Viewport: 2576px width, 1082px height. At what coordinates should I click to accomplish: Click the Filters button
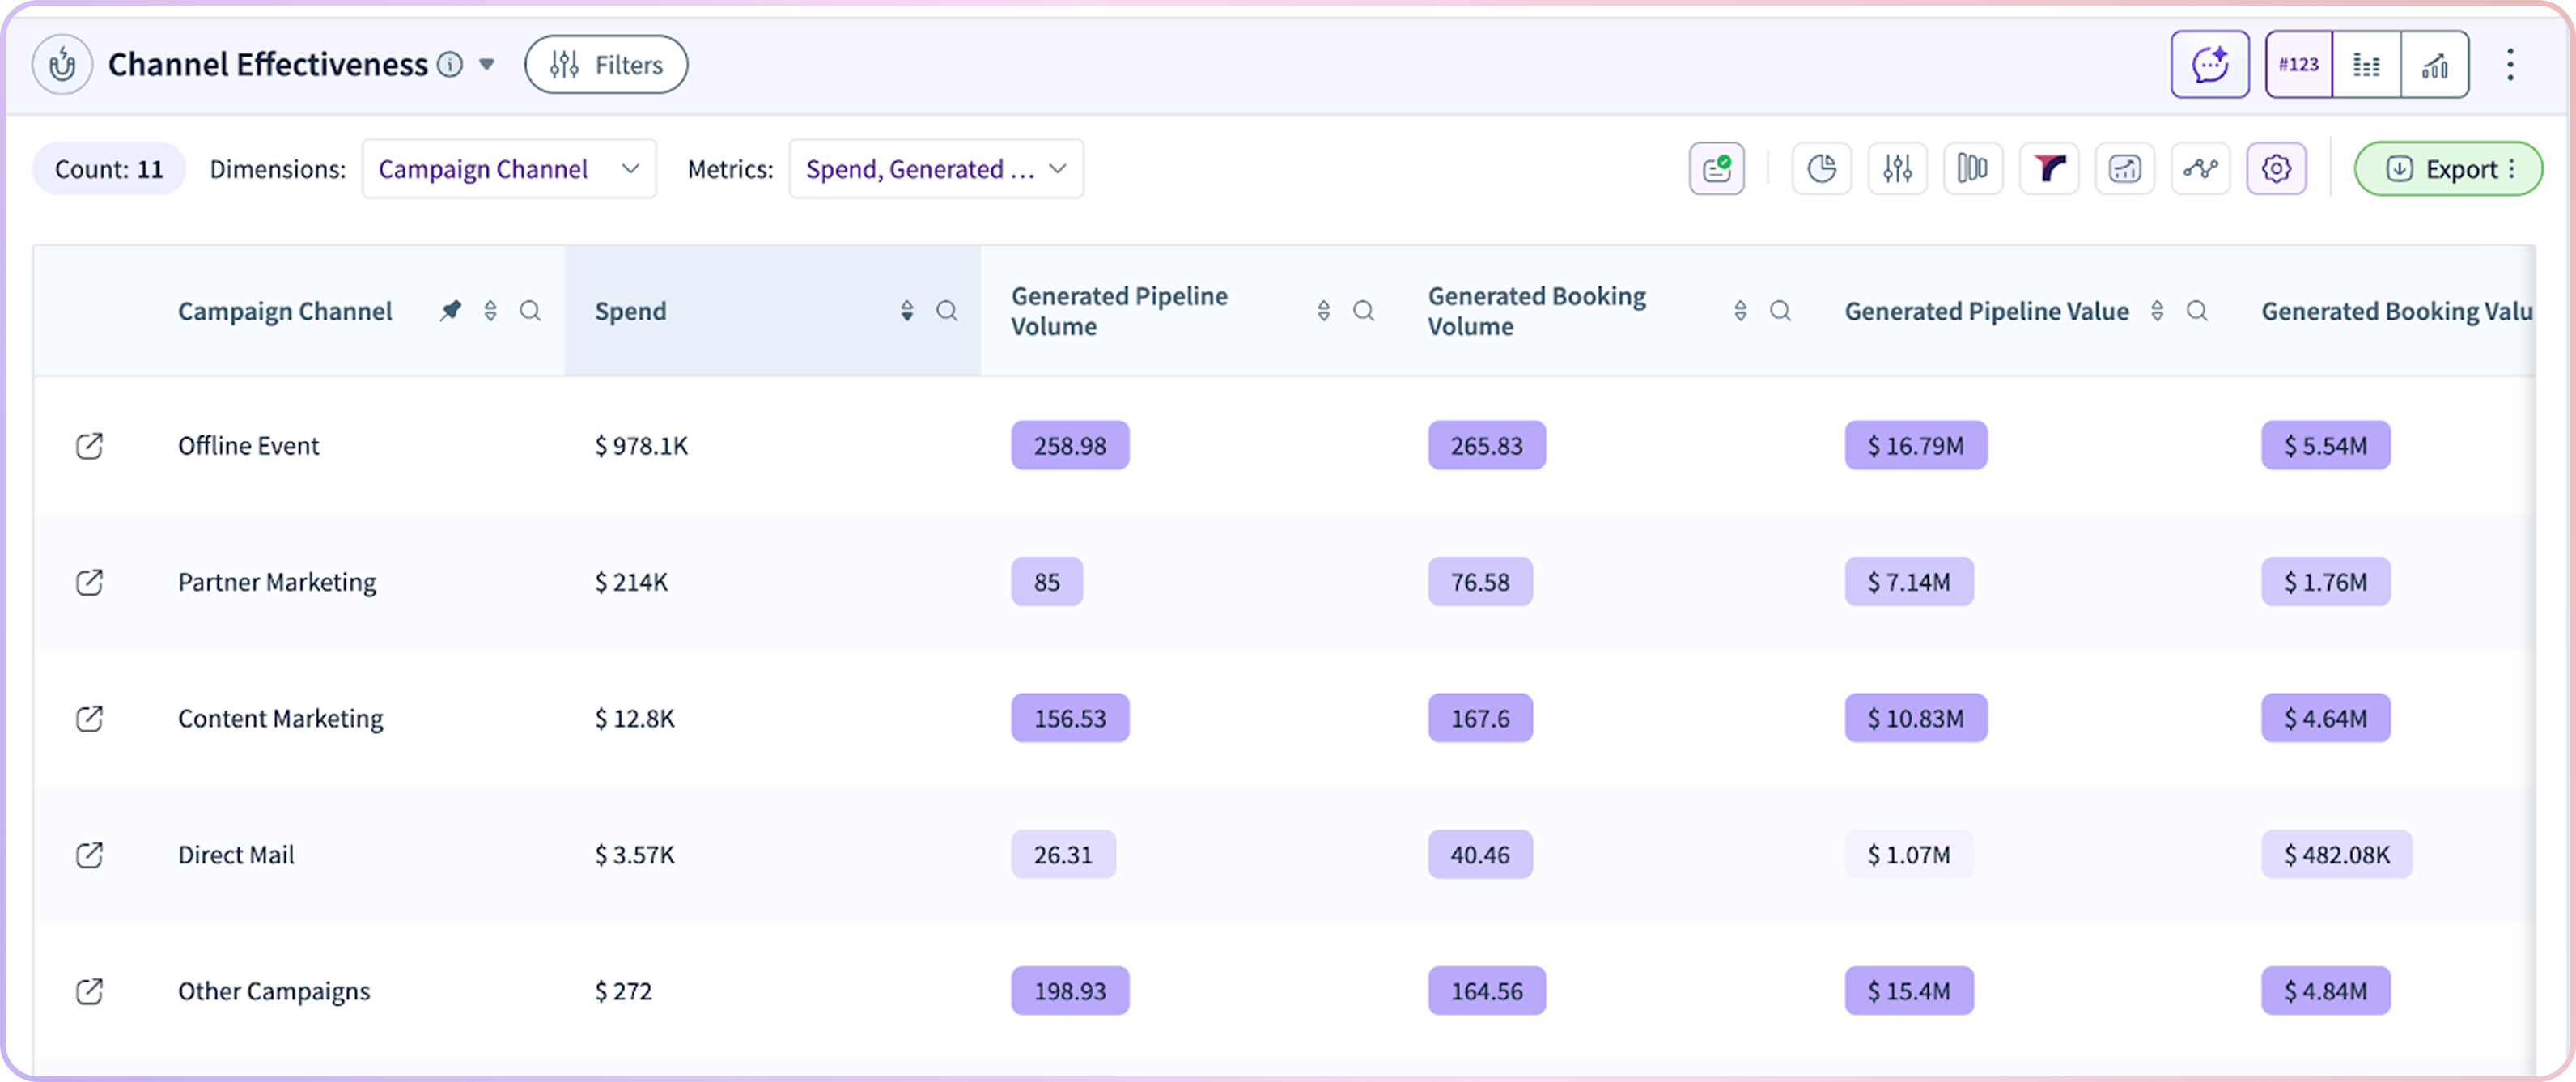point(606,65)
